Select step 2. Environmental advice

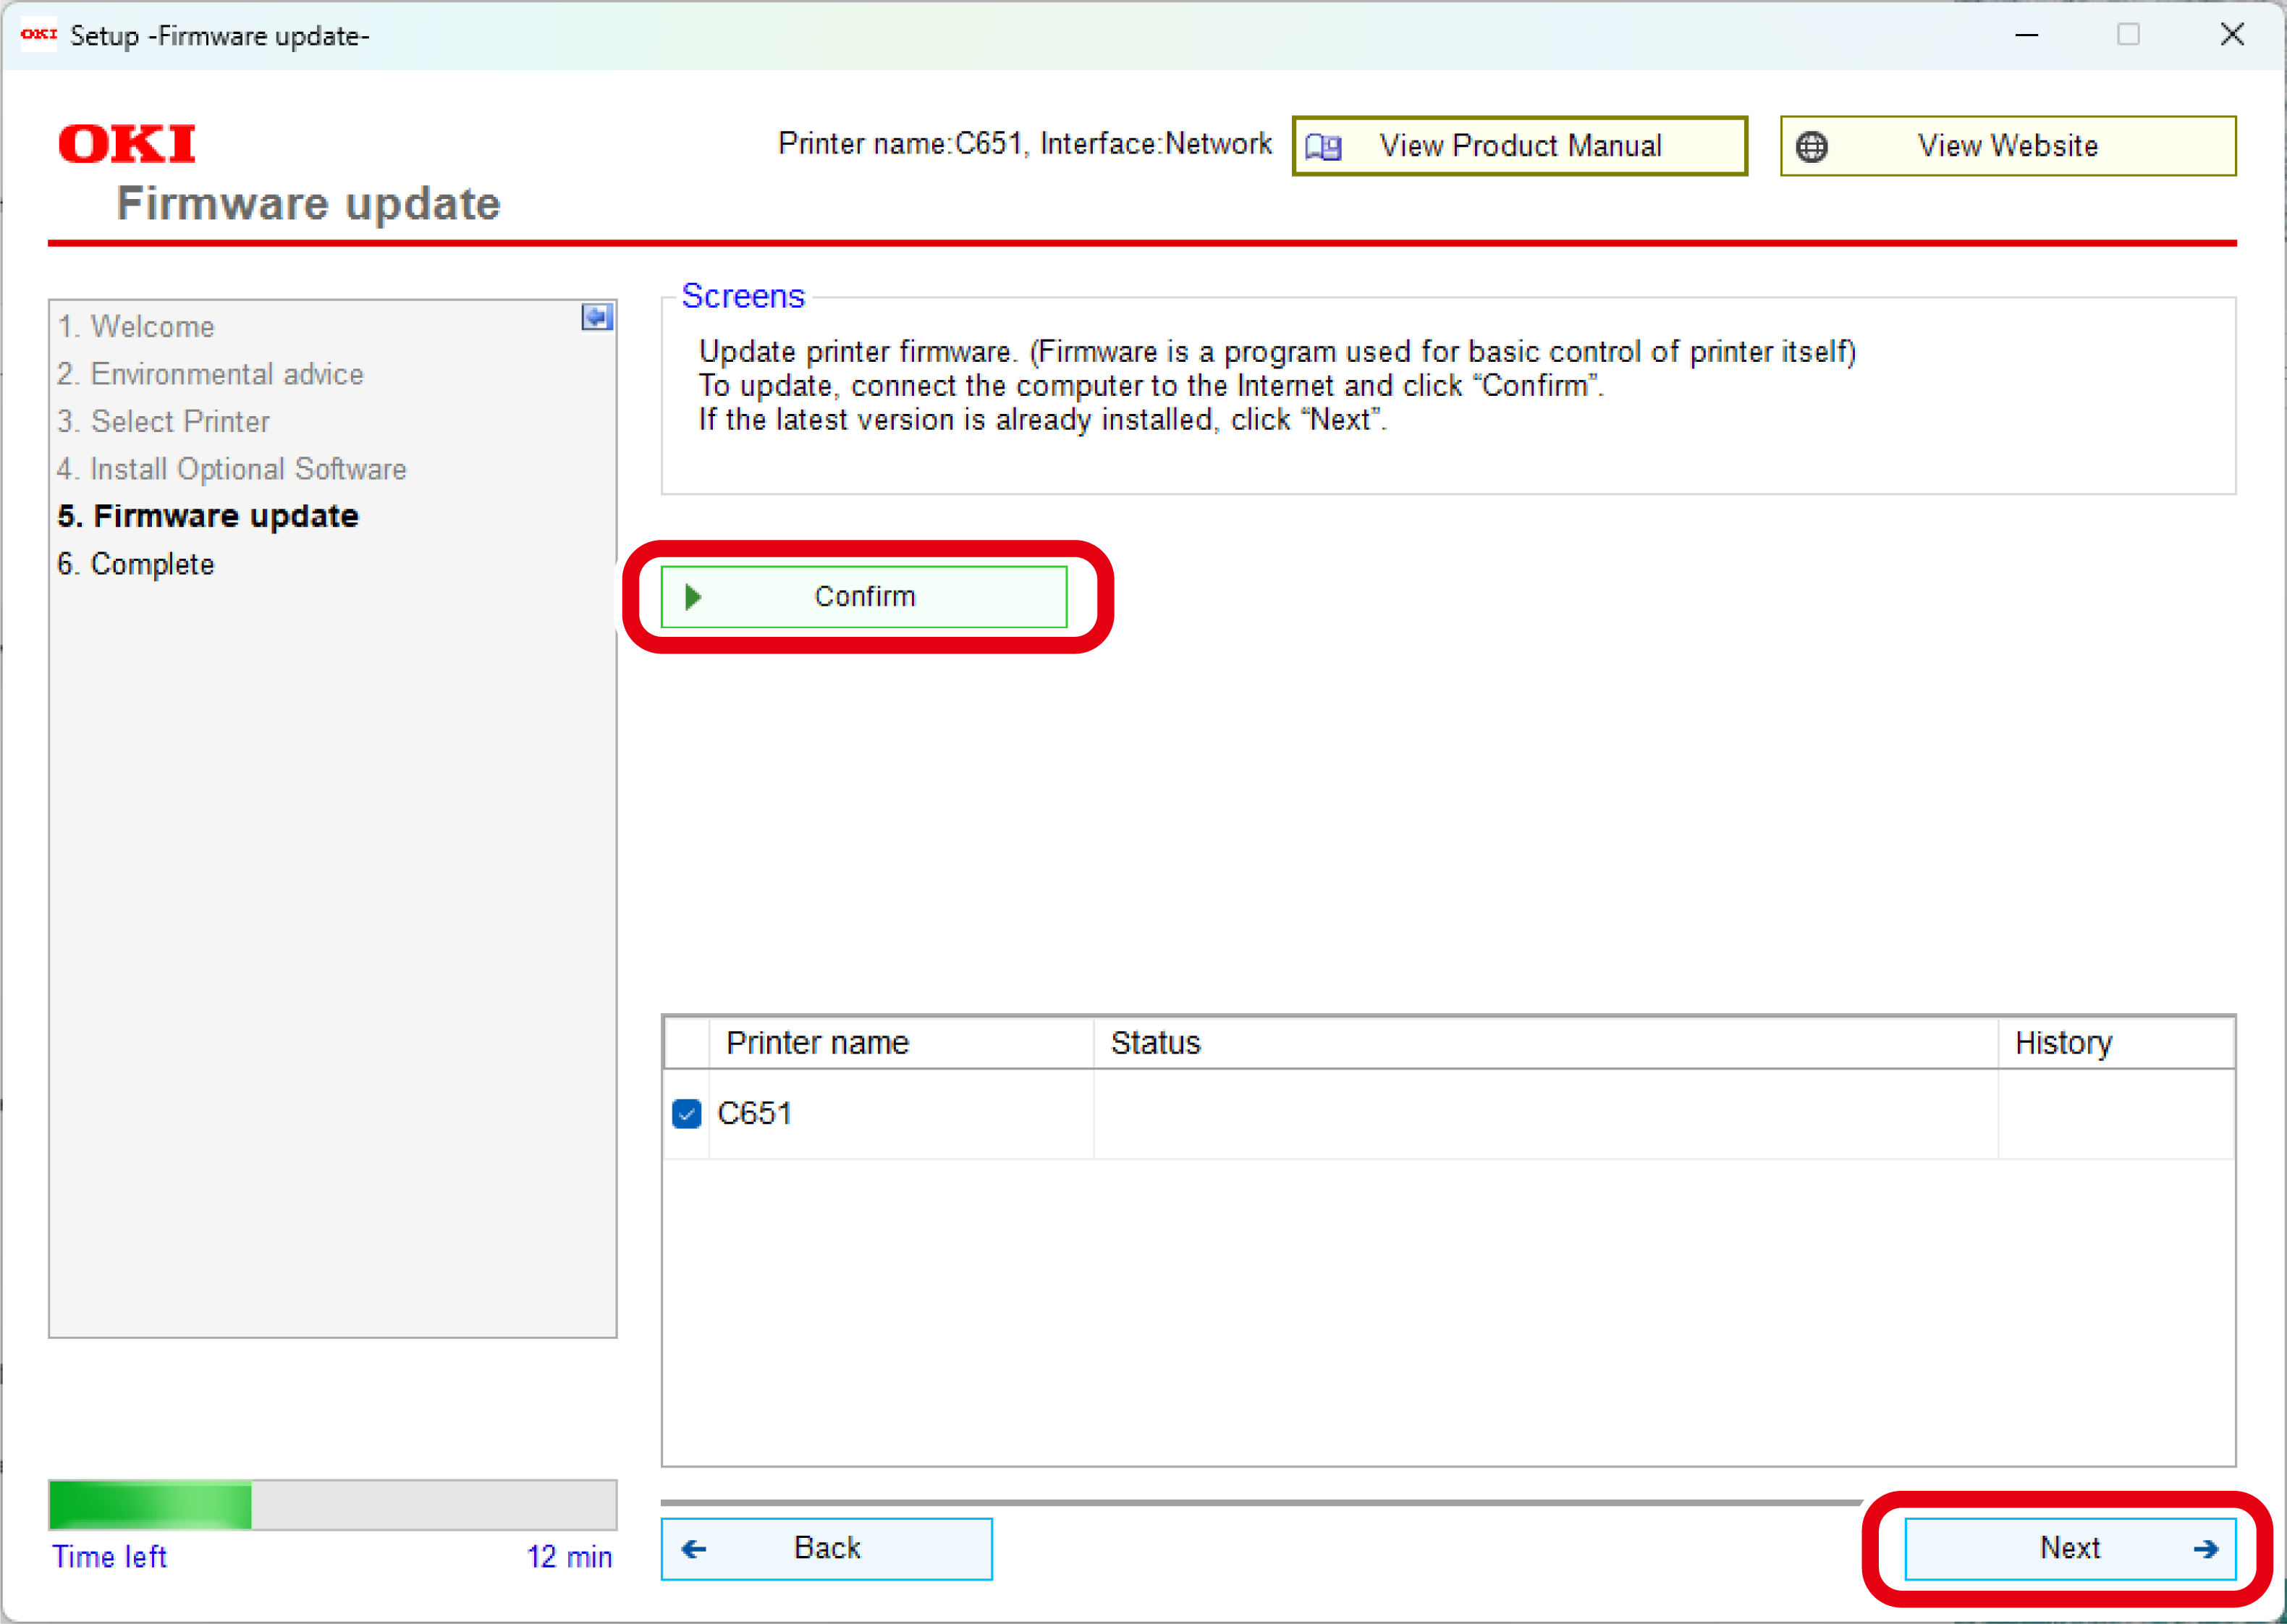click(210, 374)
